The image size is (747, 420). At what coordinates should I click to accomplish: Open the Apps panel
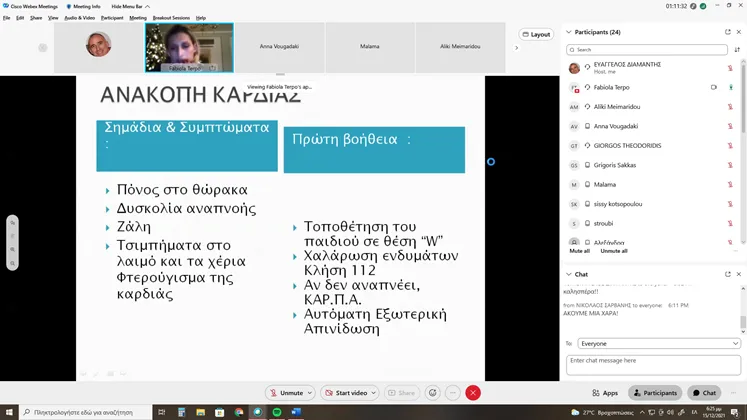[x=605, y=393]
